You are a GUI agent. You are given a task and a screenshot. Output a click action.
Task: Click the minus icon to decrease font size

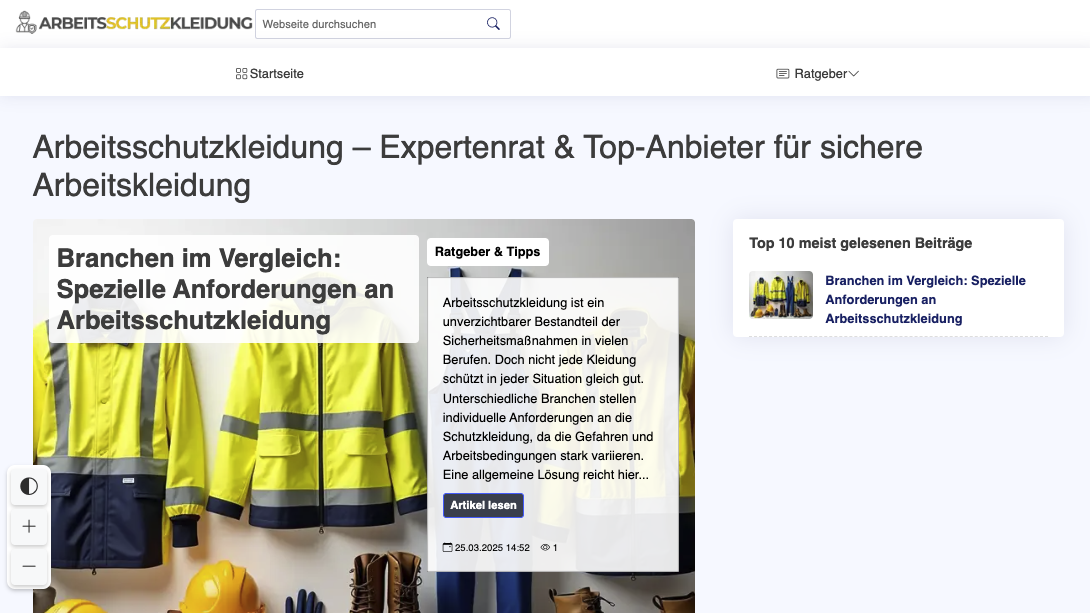pos(29,566)
